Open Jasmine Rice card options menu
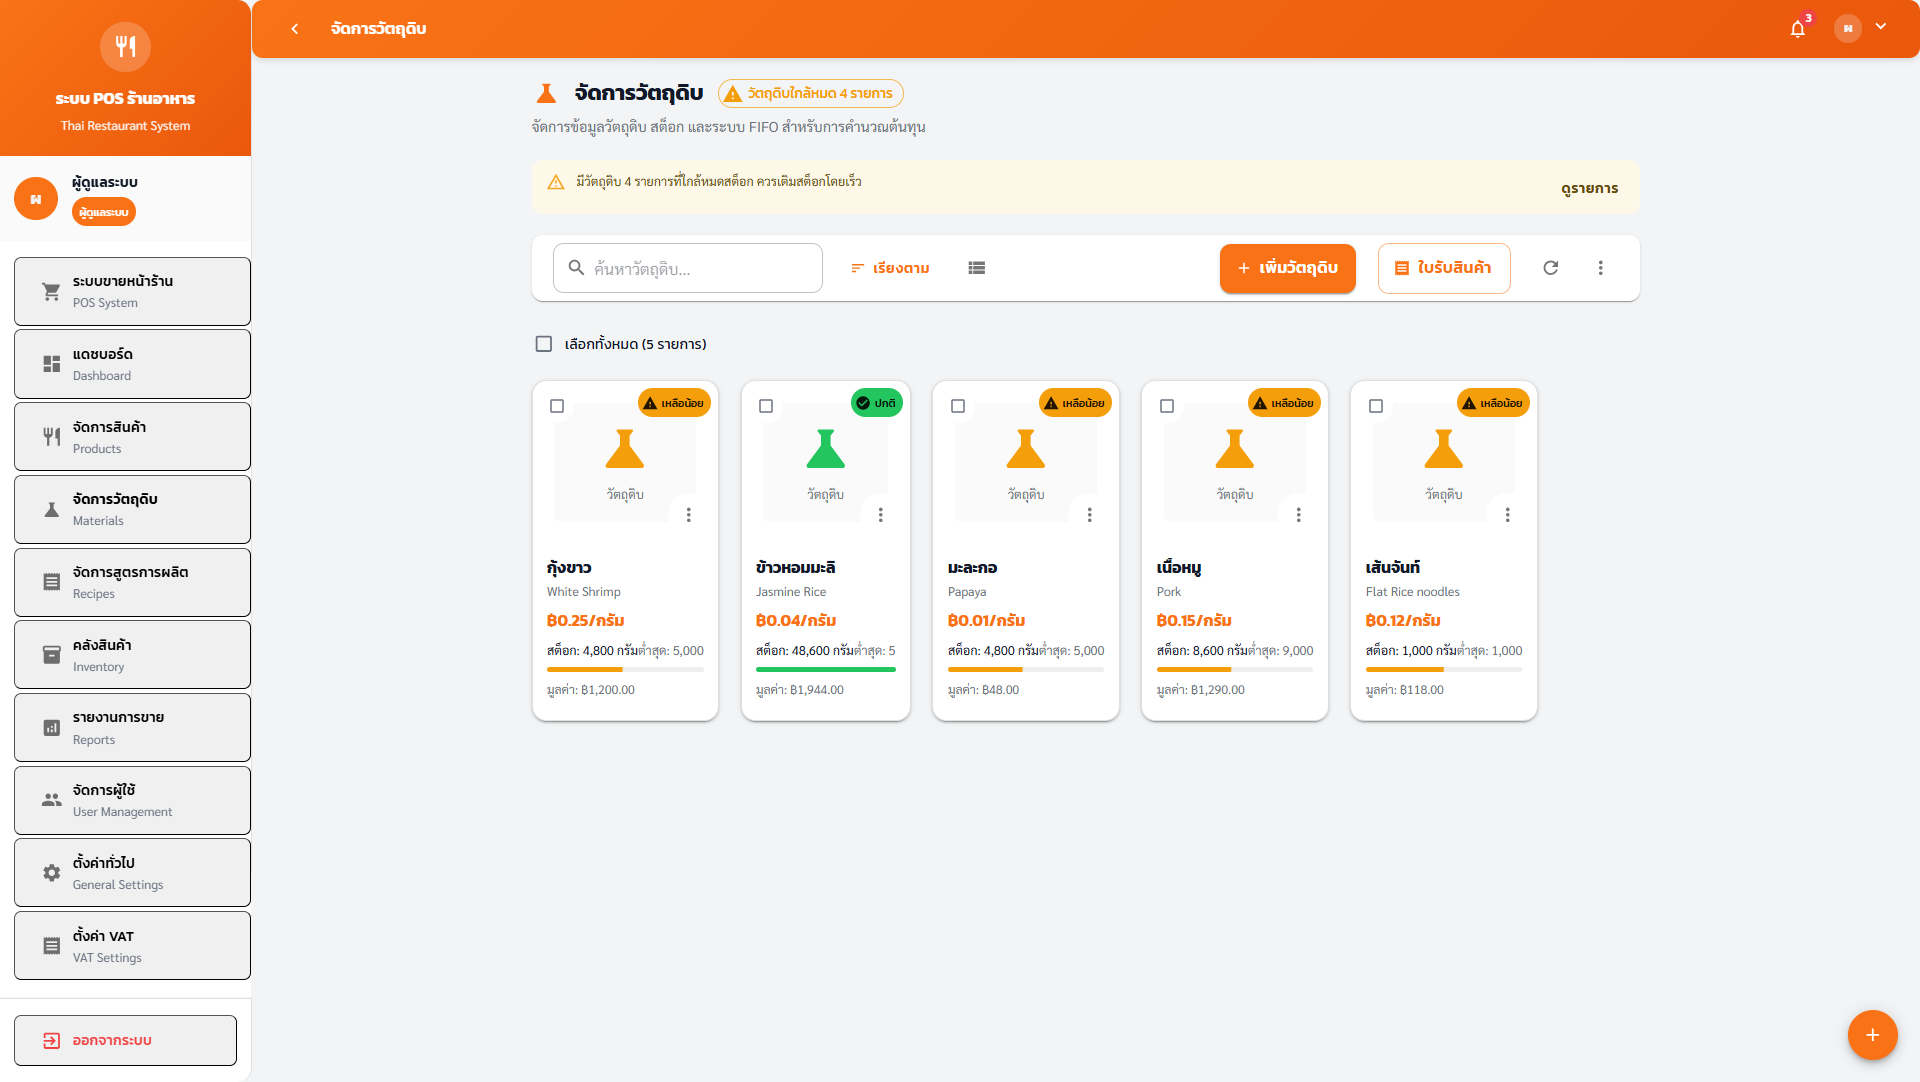The image size is (1920, 1082). coord(880,515)
